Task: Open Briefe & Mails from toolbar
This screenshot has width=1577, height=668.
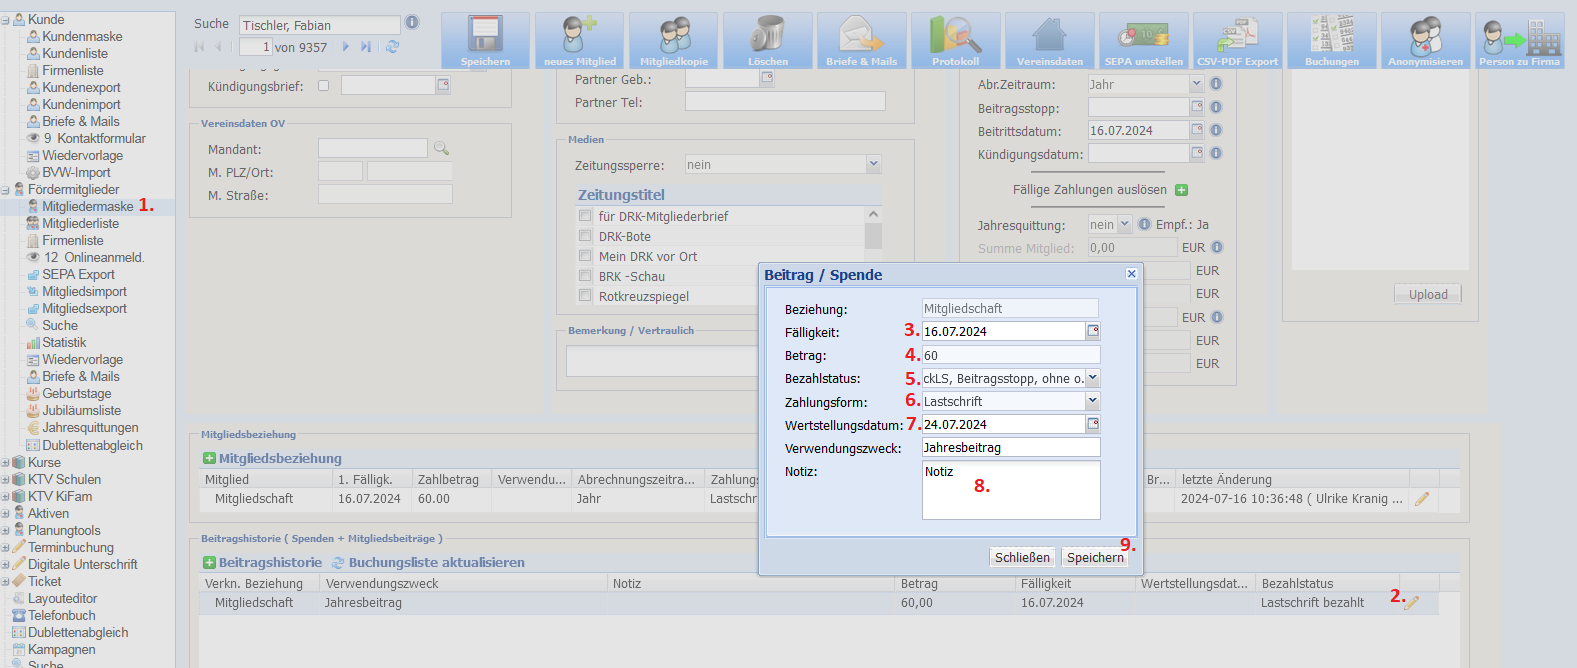Action: pos(861,41)
